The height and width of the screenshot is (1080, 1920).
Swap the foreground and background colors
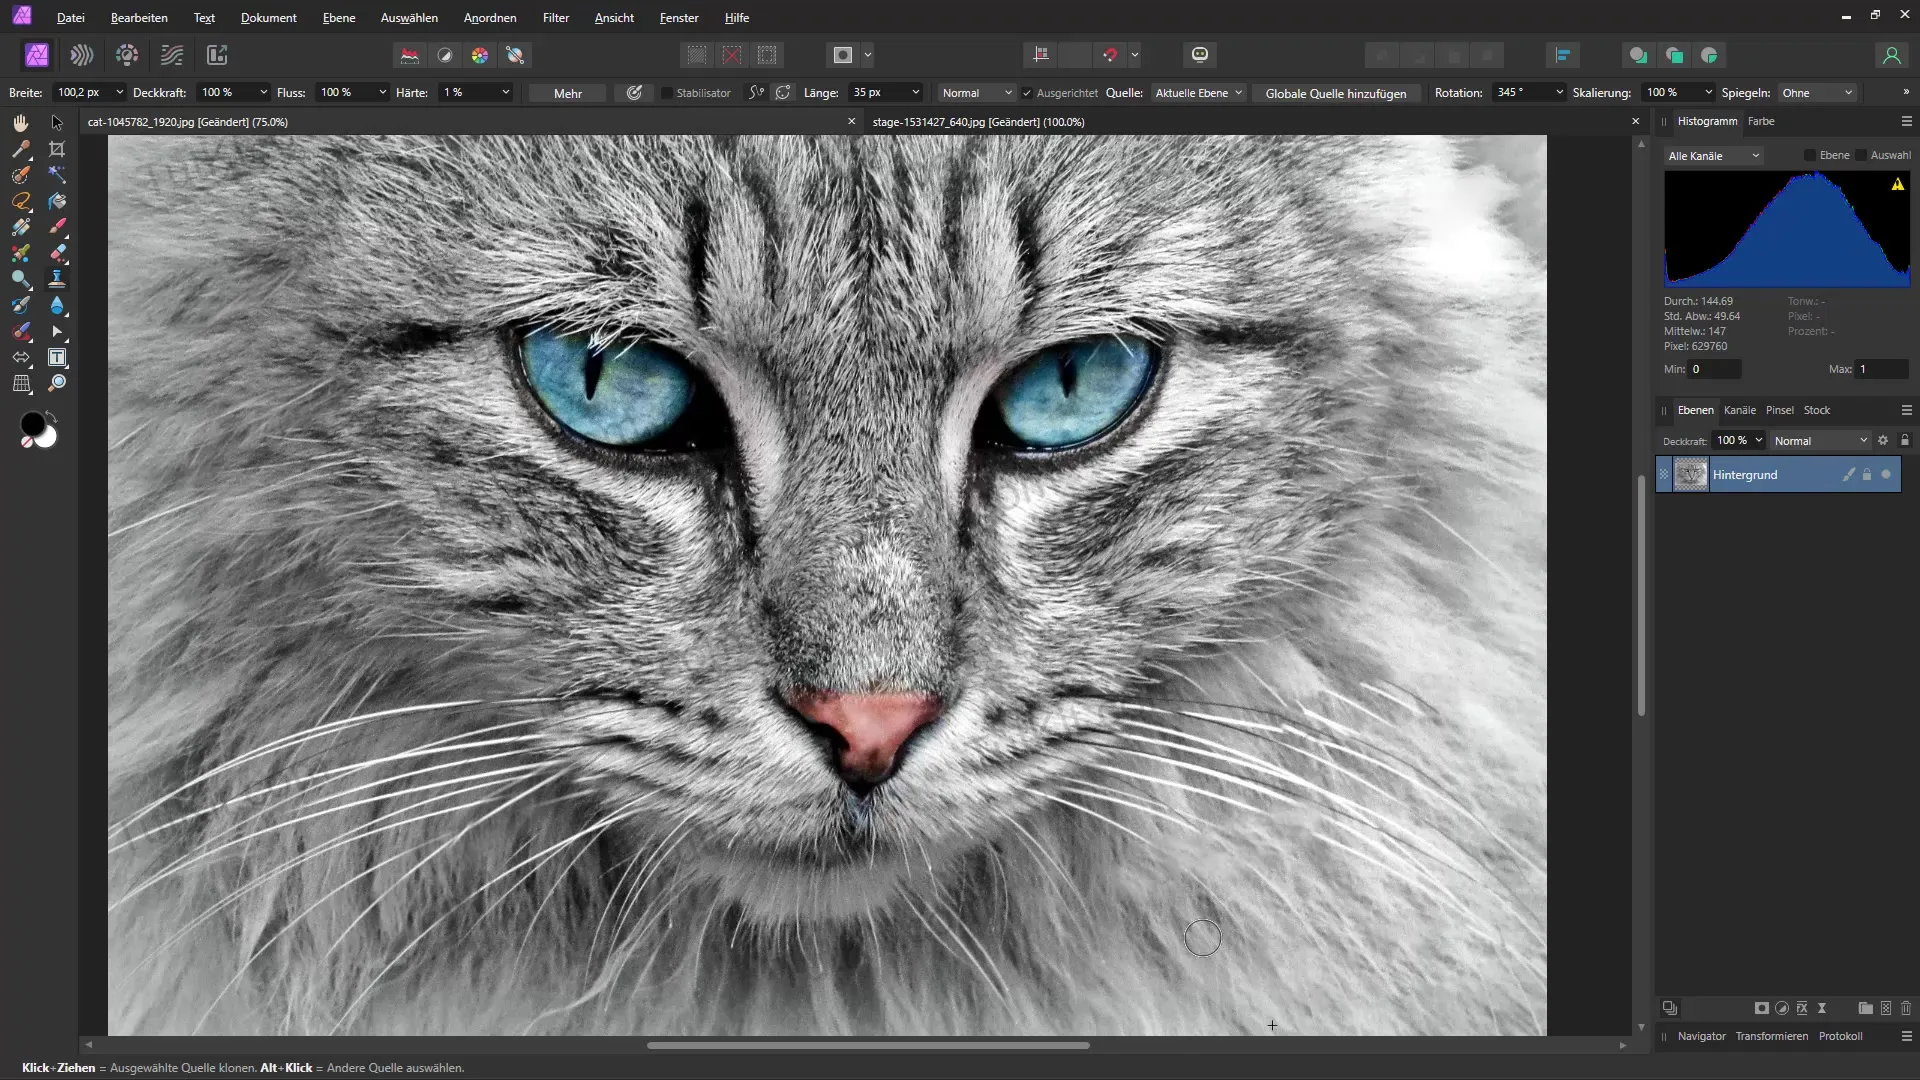pyautogui.click(x=52, y=416)
